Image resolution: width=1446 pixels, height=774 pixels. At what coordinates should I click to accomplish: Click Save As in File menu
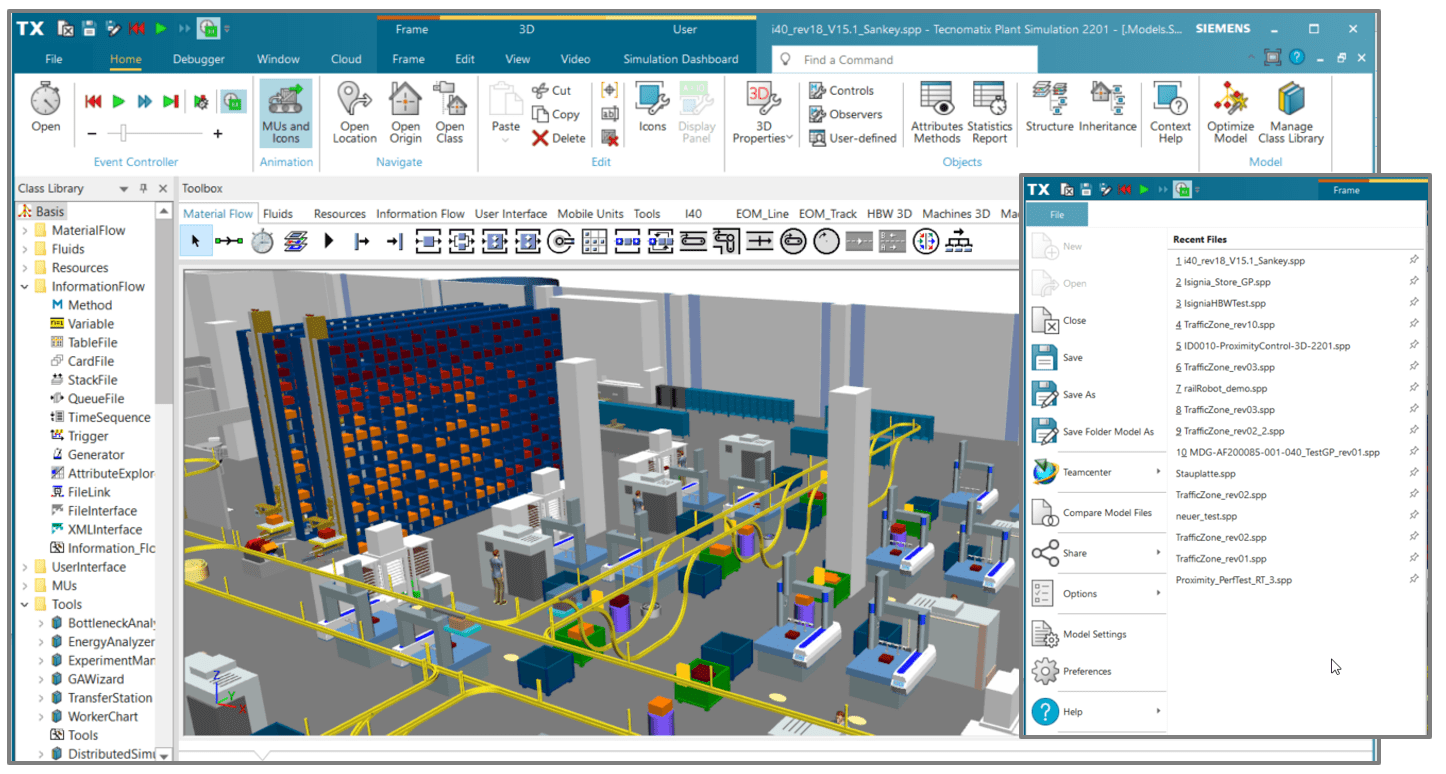1079,395
